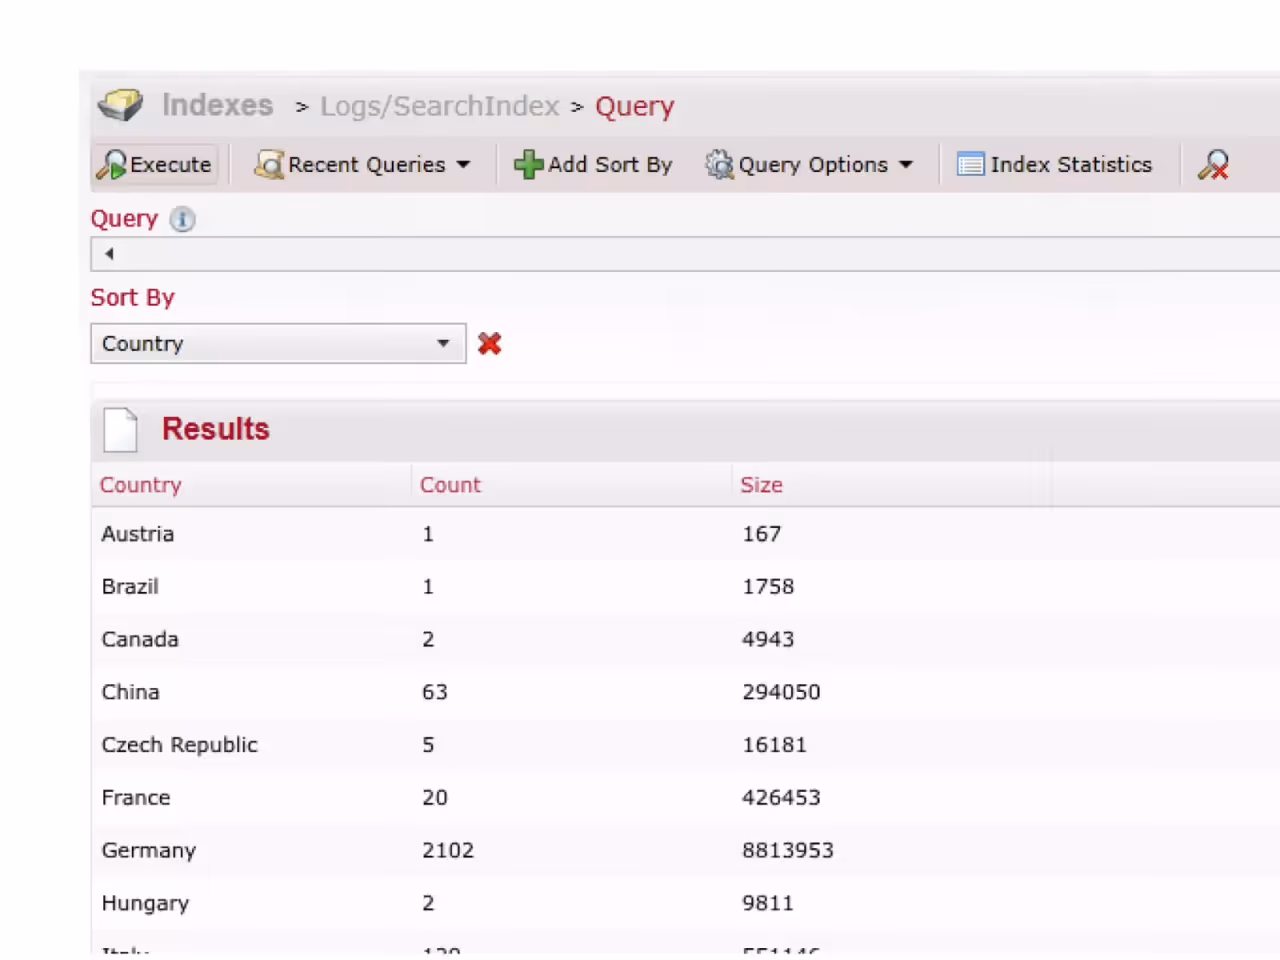Click the Query info icon
Image resolution: width=1280 pixels, height=960 pixels.
[182, 219]
